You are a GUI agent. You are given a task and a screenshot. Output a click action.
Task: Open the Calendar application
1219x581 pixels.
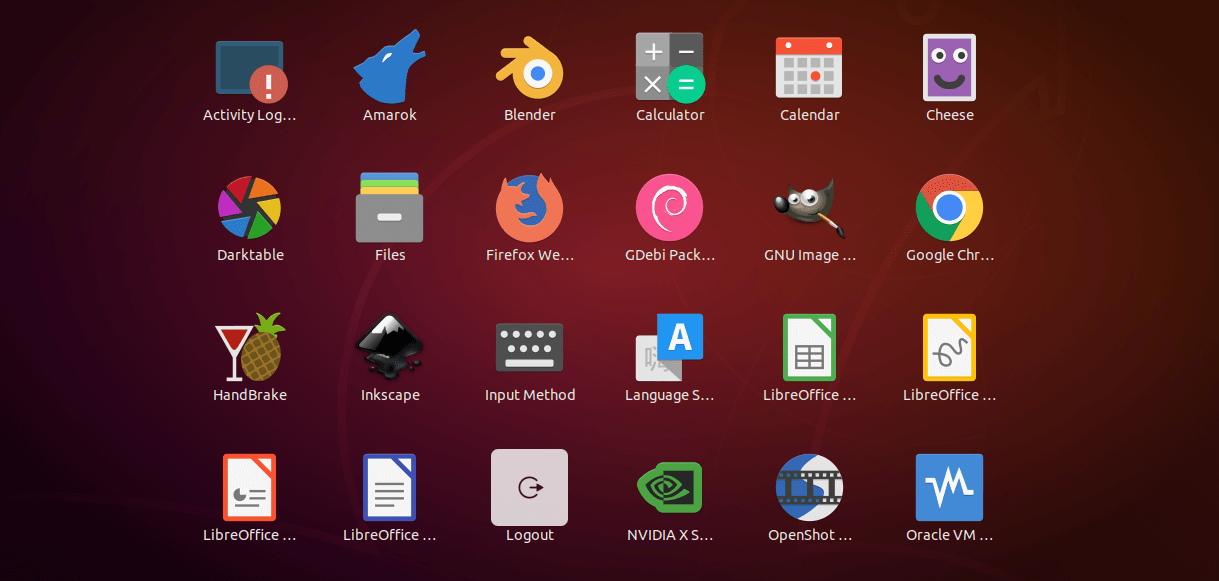pyautogui.click(x=809, y=67)
